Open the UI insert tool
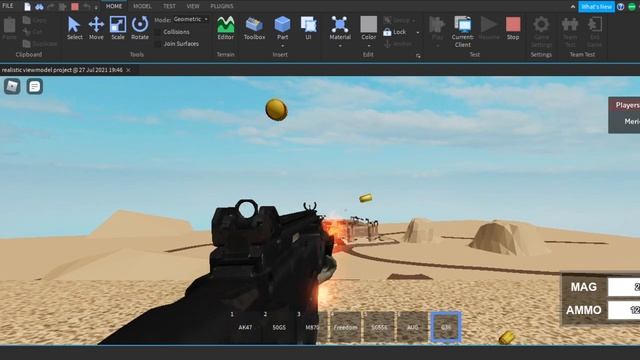Image resolution: width=640 pixels, height=360 pixels. coord(308,28)
